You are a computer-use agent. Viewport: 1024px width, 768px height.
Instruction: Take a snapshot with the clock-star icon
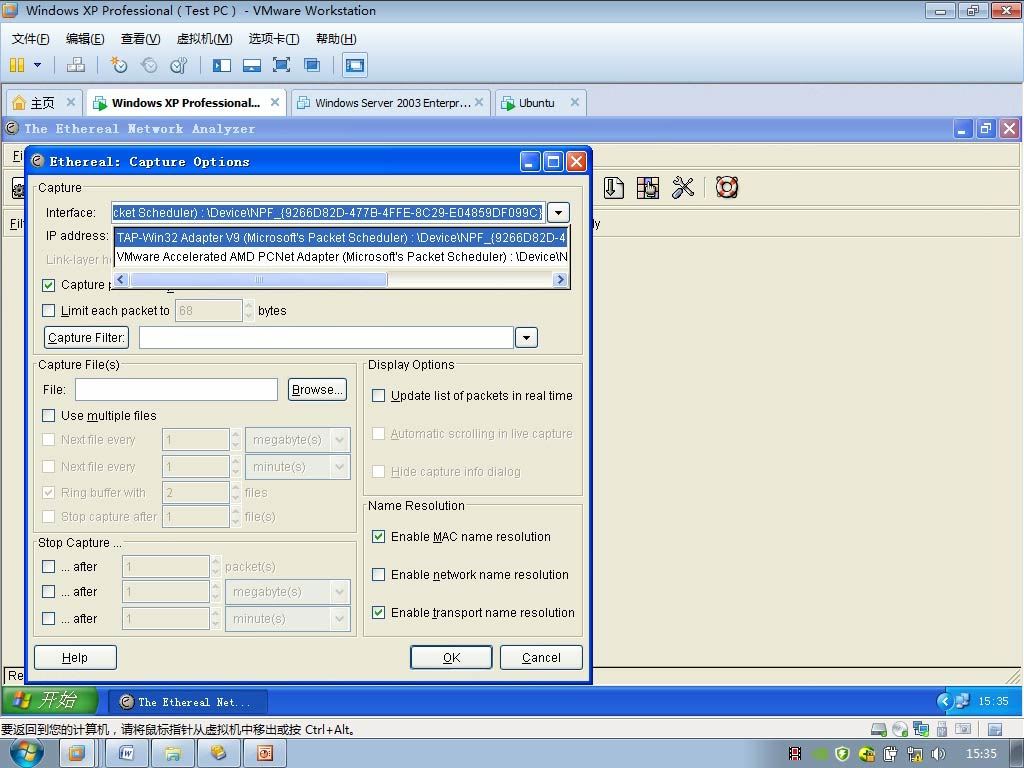(119, 65)
